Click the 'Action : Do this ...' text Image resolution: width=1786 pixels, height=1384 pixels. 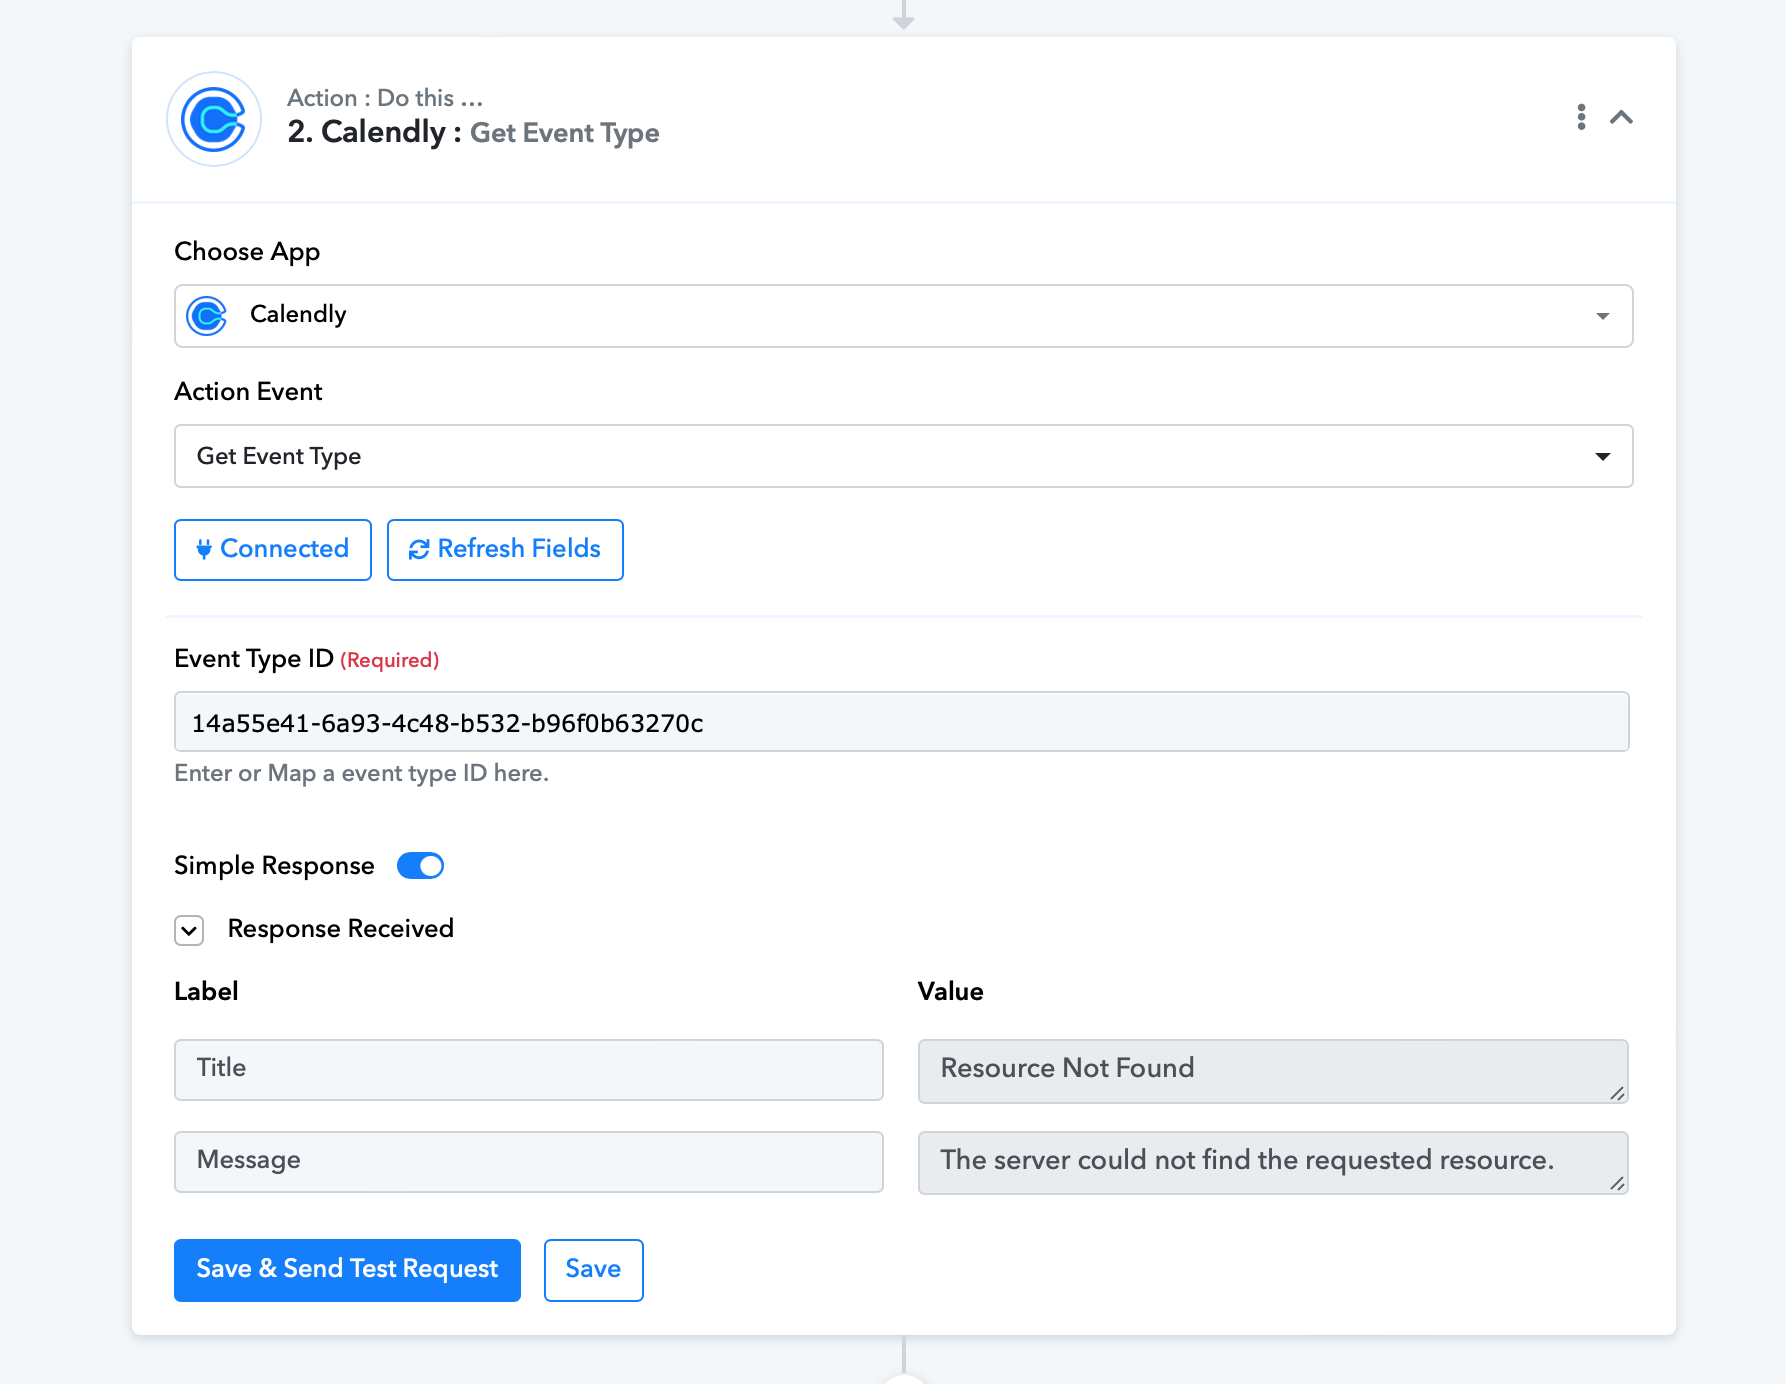tap(385, 98)
